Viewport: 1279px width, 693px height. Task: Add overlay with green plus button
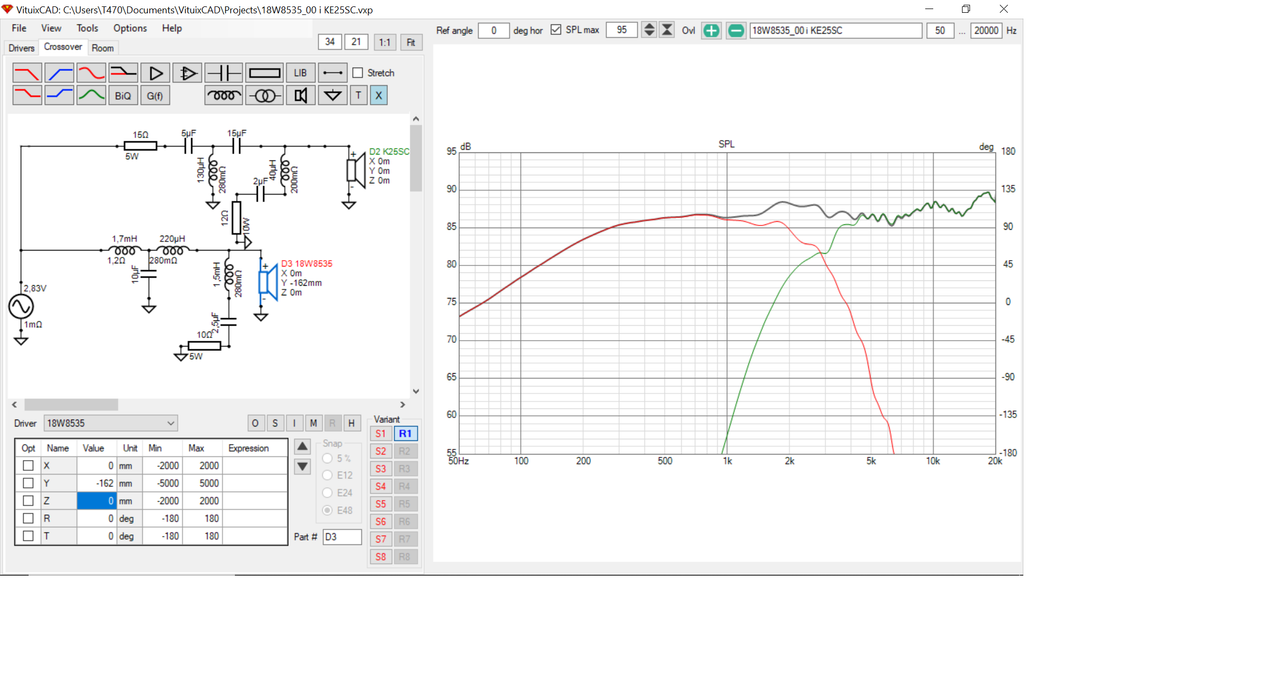[x=711, y=31]
